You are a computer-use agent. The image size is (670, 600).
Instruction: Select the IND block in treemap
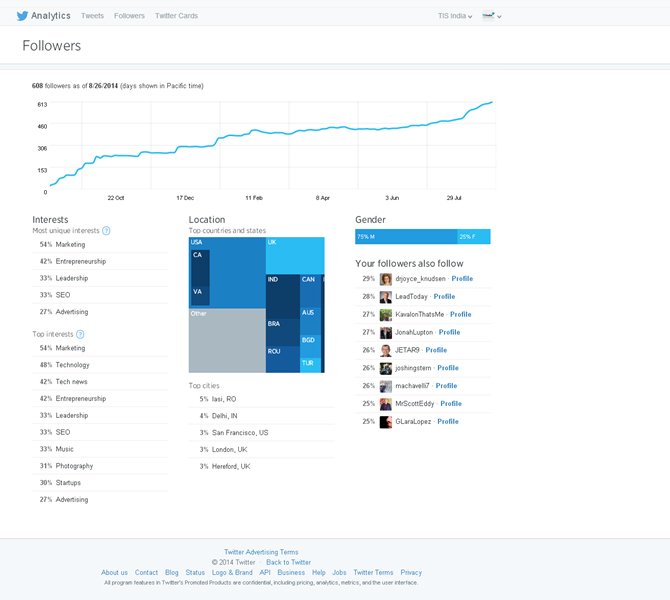[x=282, y=296]
